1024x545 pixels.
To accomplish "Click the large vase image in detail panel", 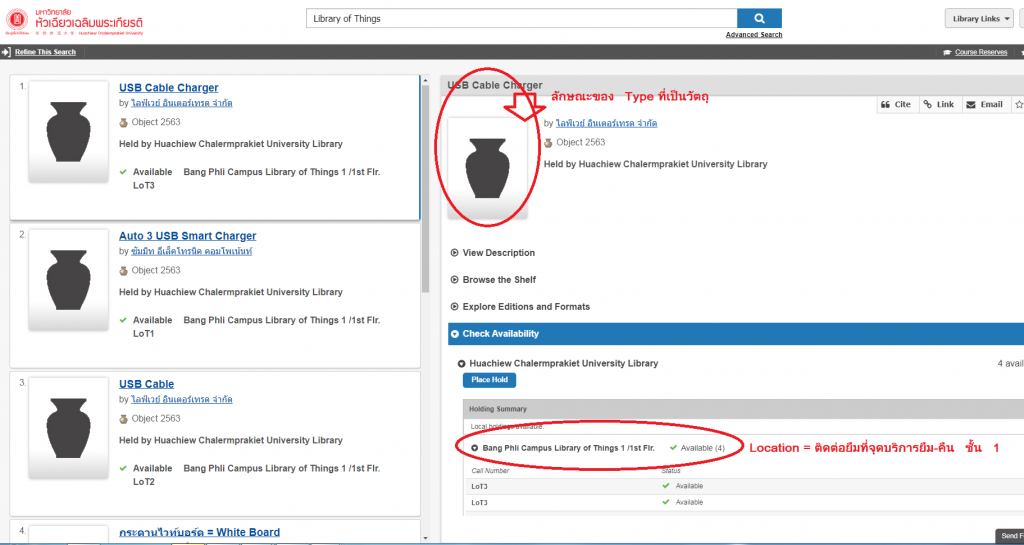I will [x=487, y=168].
